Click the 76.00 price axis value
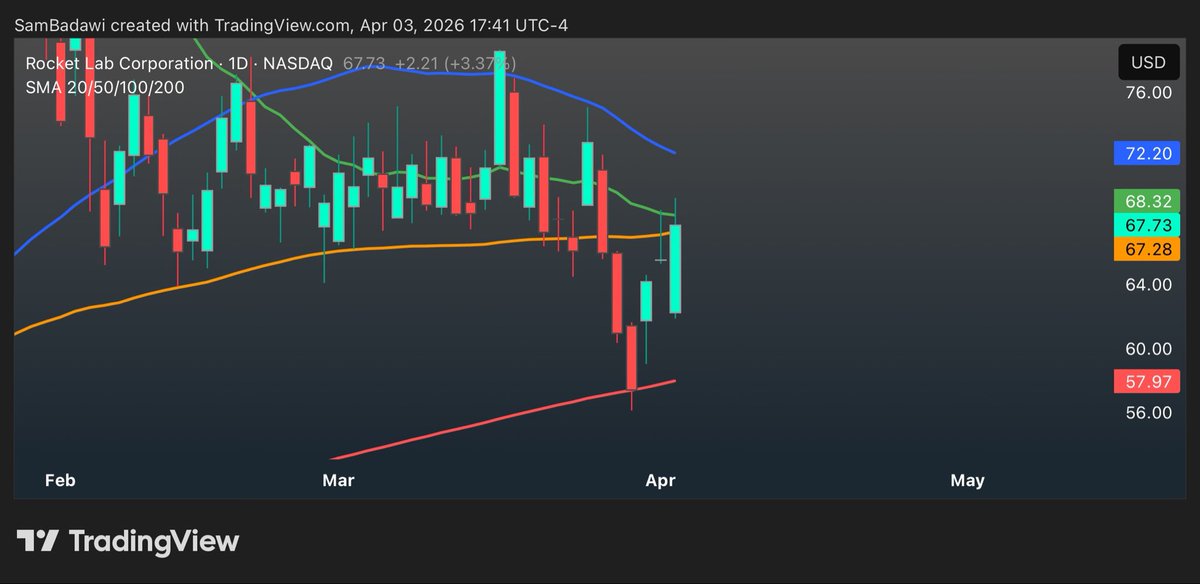 (x=1147, y=93)
